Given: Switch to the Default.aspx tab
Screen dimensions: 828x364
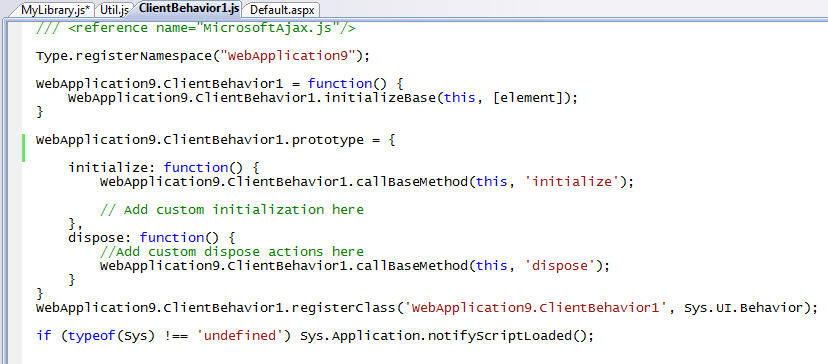Looking at the screenshot, I should click(x=282, y=10).
